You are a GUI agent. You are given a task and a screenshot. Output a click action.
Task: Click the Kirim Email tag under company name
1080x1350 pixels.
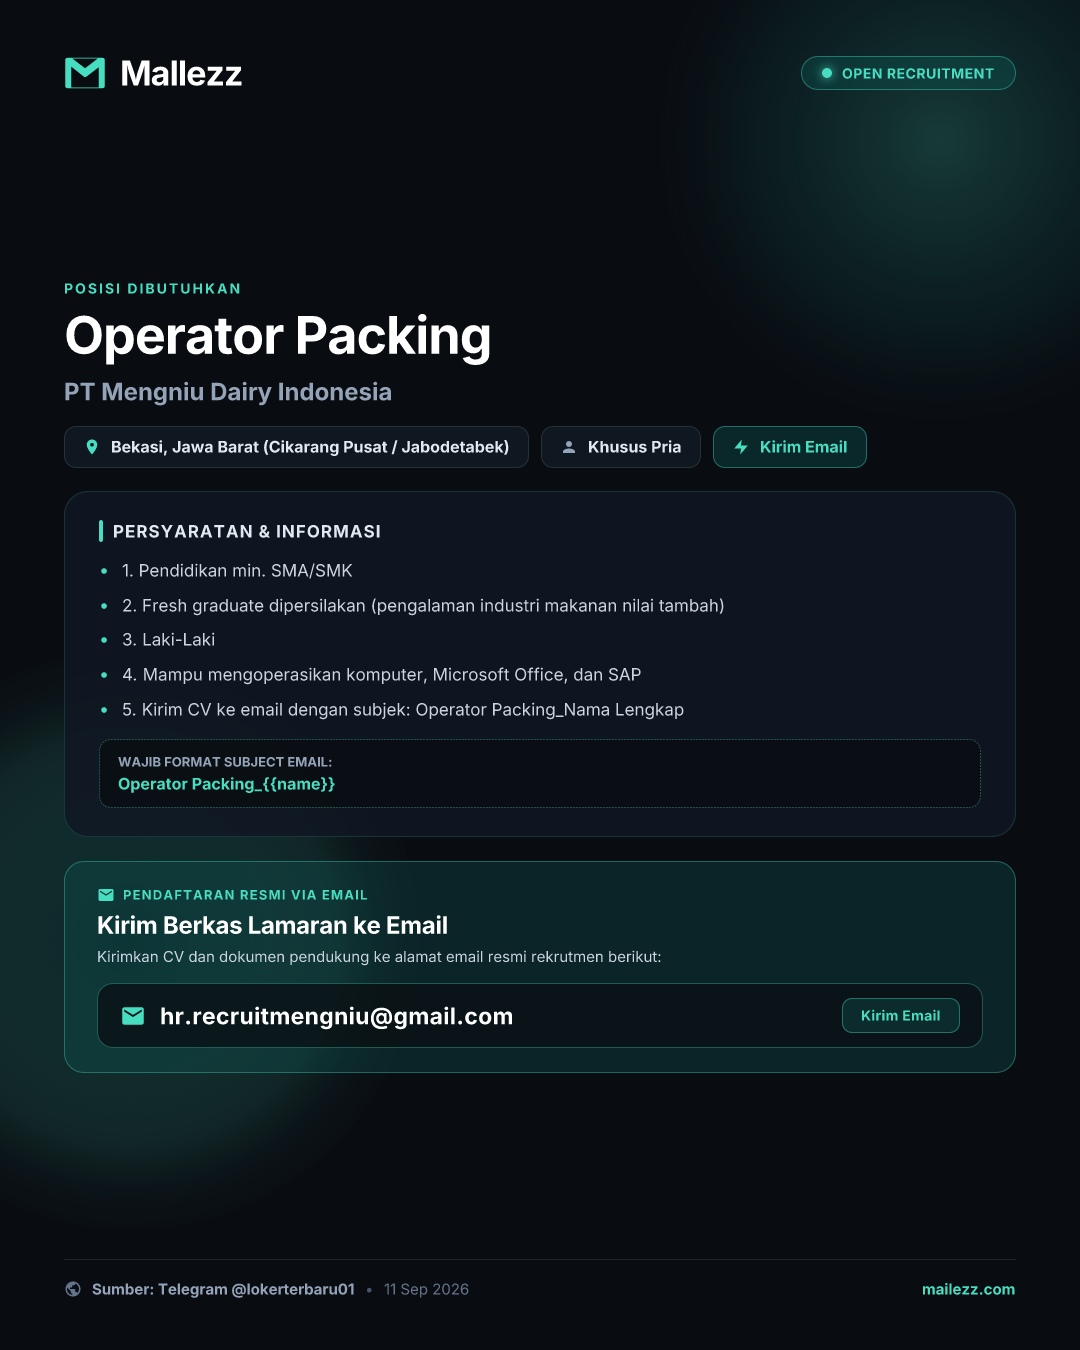790,447
